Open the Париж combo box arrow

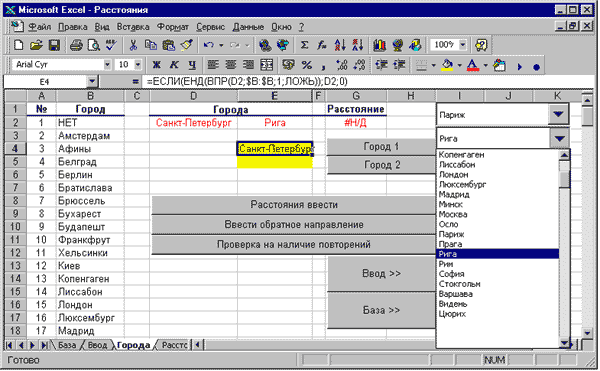tap(558, 114)
